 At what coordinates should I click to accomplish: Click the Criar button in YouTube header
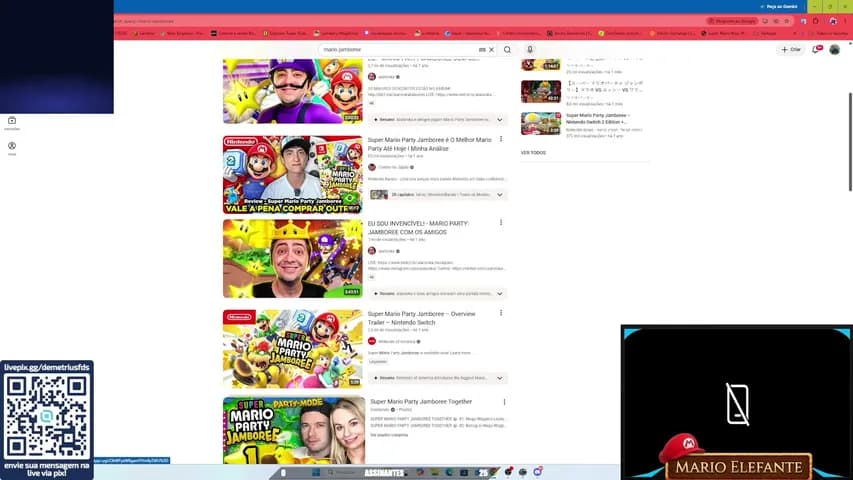click(791, 50)
